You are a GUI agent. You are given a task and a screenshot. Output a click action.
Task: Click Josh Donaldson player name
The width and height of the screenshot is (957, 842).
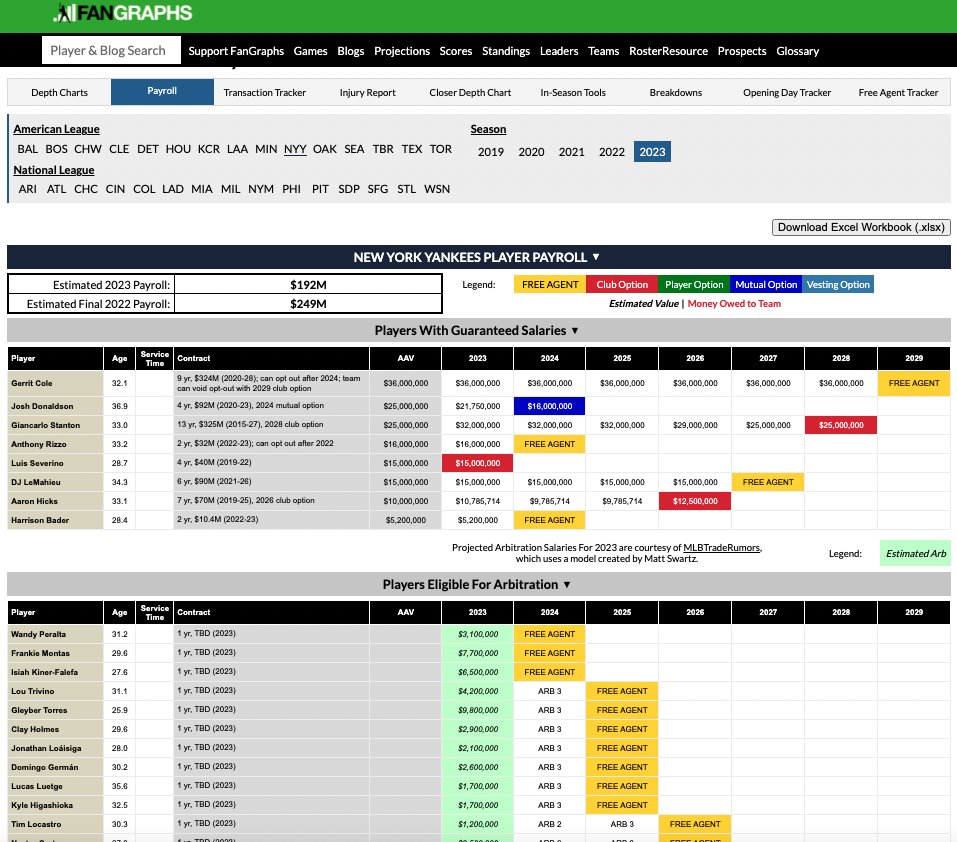42,406
